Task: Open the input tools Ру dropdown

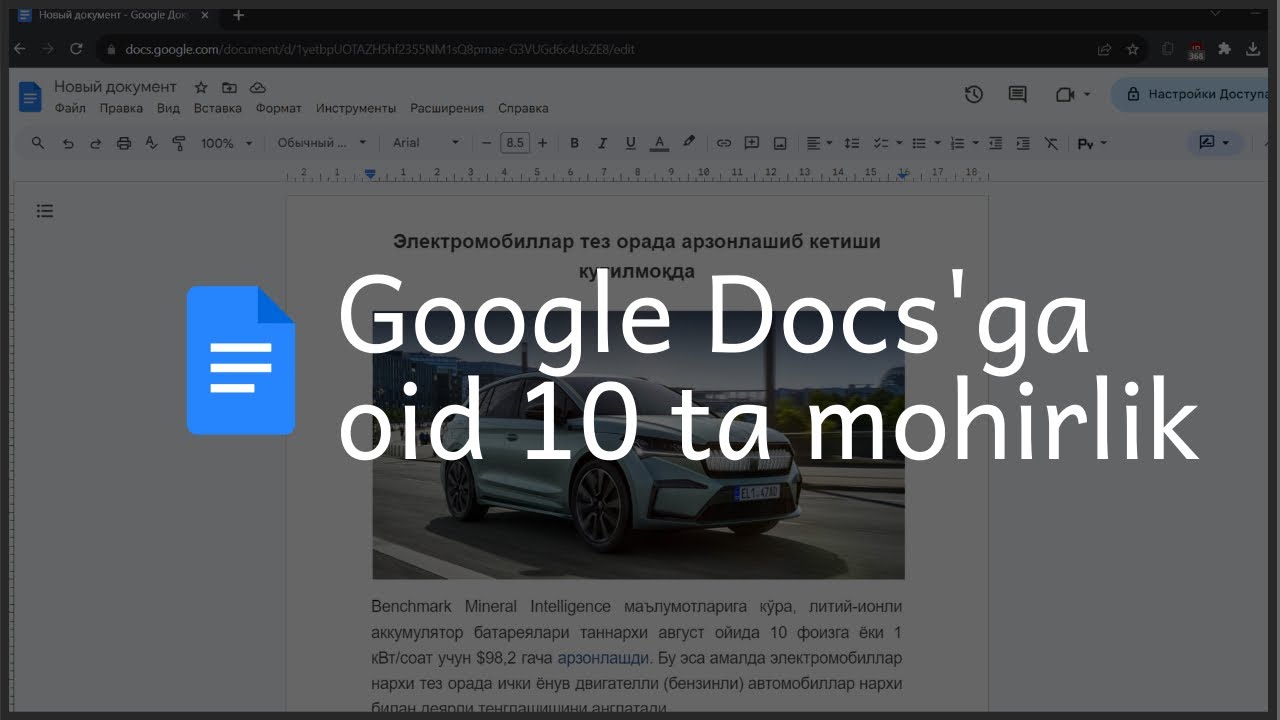Action: 1092,143
